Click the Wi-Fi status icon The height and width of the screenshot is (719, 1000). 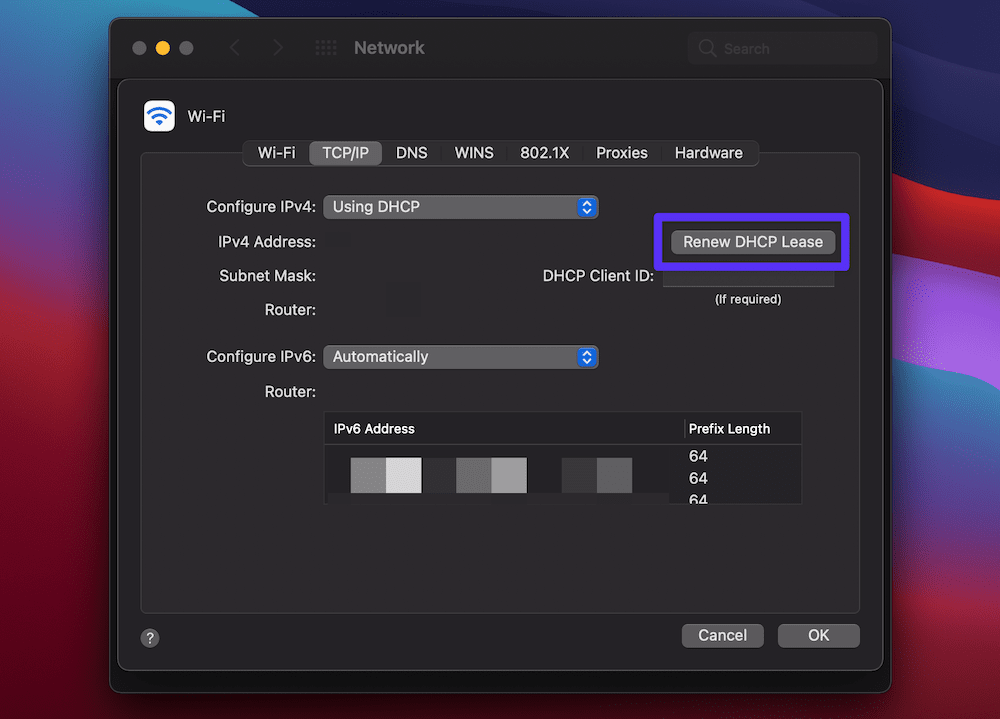(x=159, y=116)
